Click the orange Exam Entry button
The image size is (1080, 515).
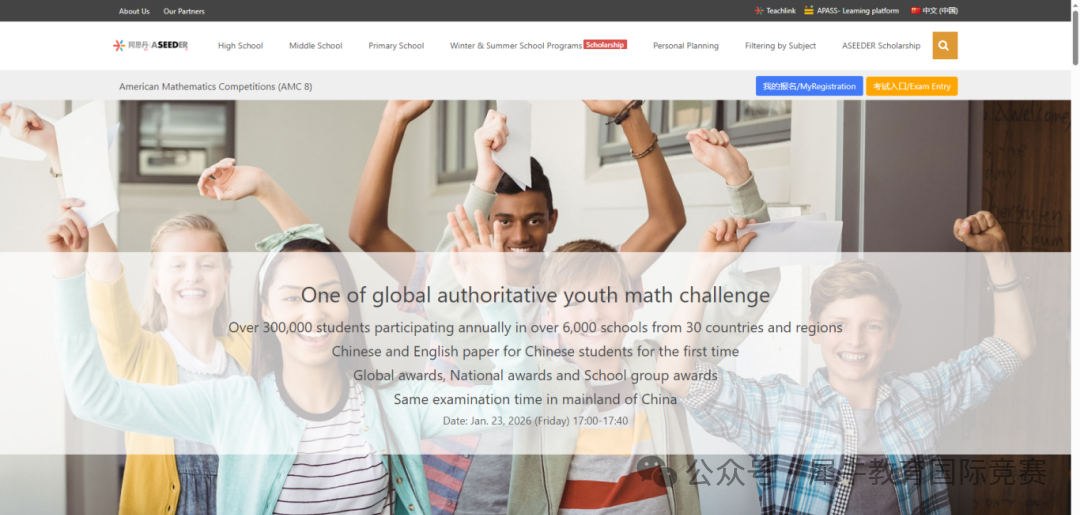pos(911,86)
